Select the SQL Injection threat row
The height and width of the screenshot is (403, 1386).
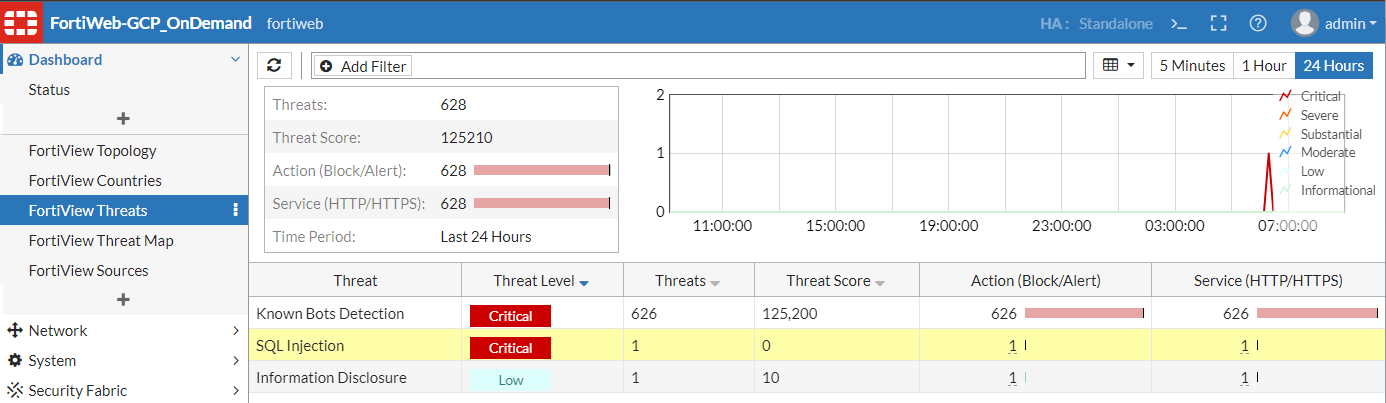(817, 346)
